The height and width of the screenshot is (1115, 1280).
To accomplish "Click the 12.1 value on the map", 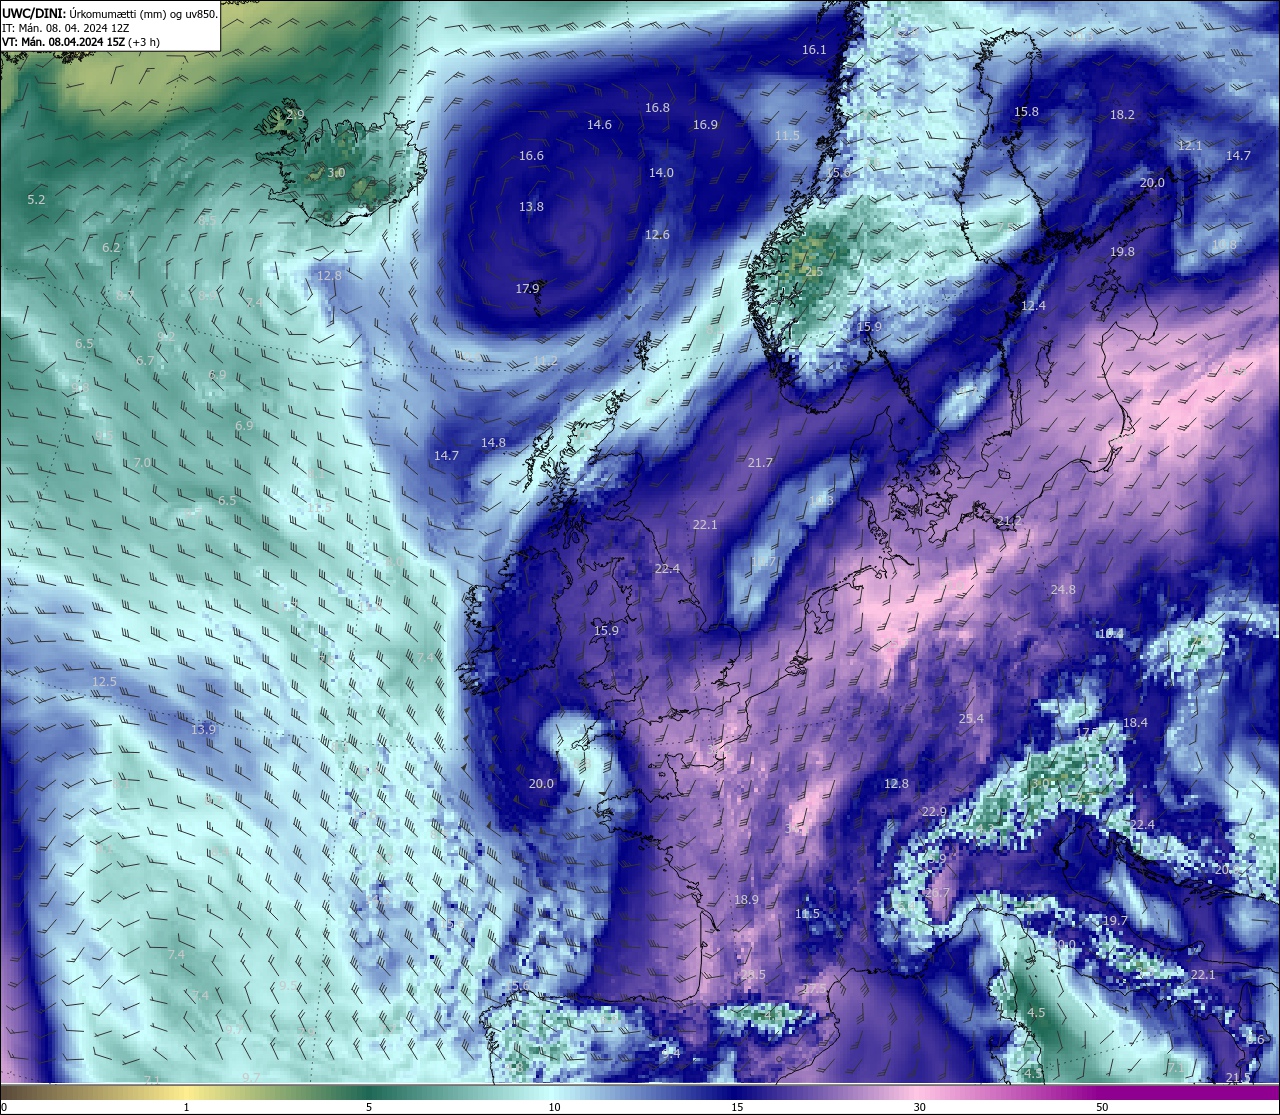I will (1190, 146).
